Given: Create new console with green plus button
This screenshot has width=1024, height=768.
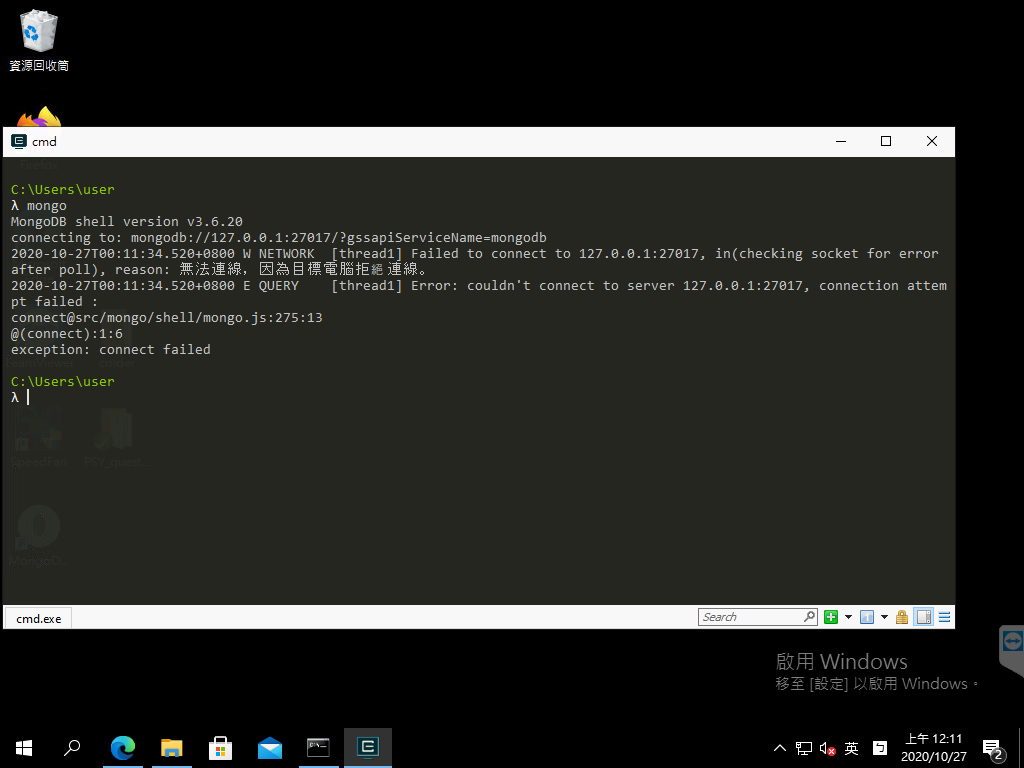Looking at the screenshot, I should point(831,617).
